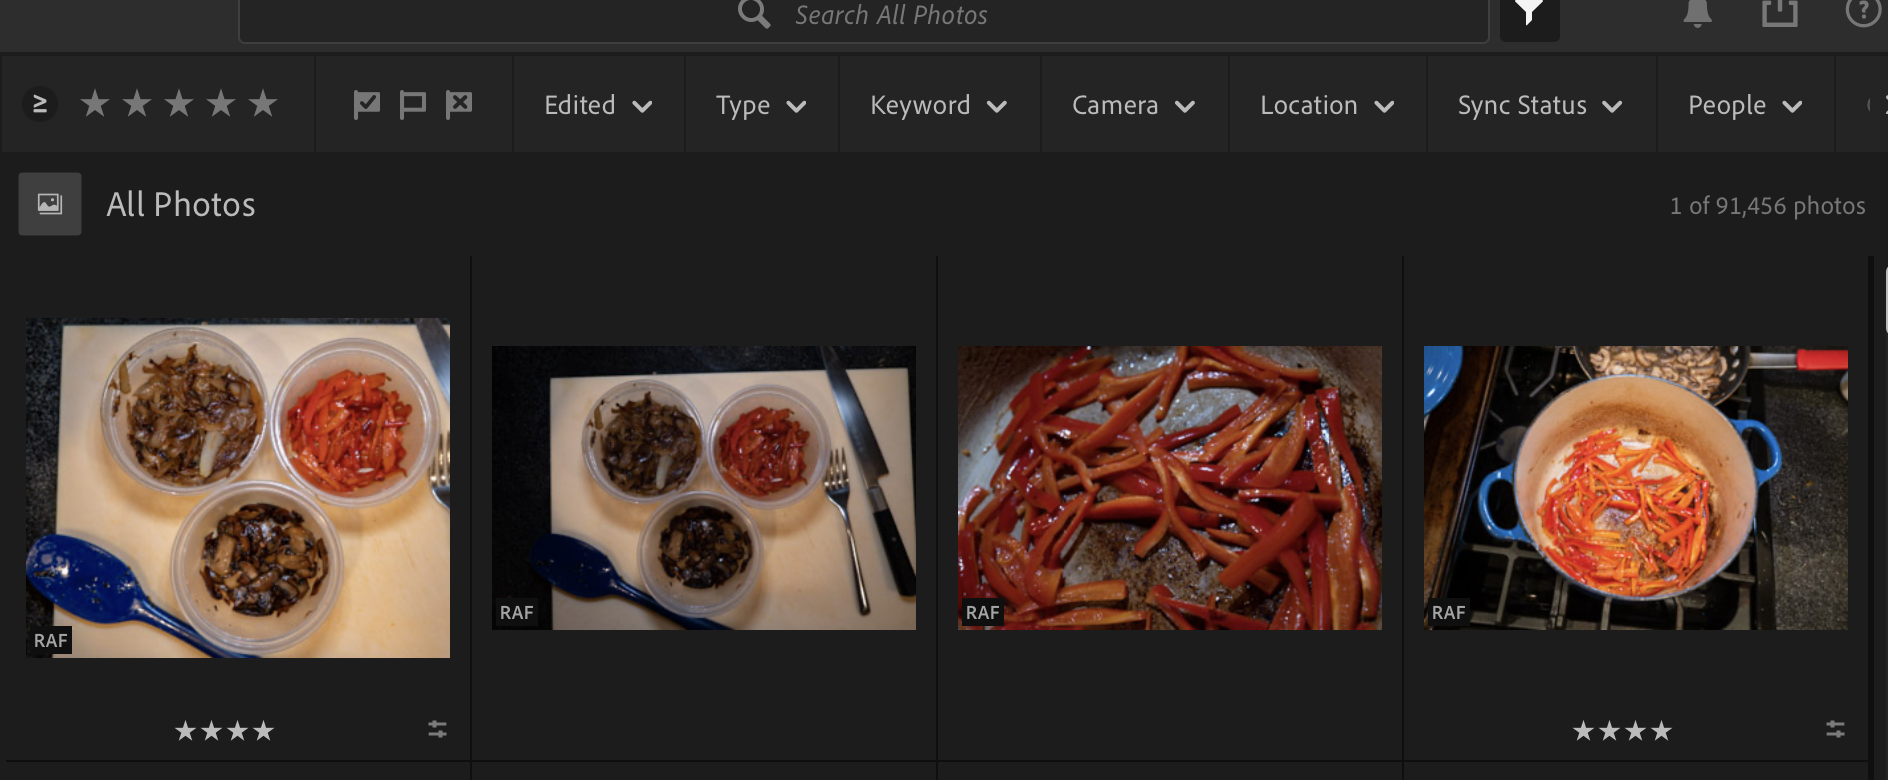The height and width of the screenshot is (780, 1888).
Task: Click RAF badge on red peppers pan photo
Action: tap(982, 613)
